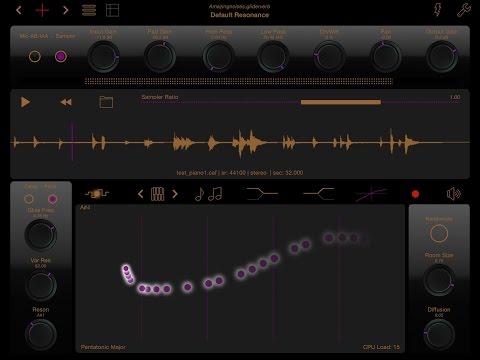Click the Dry/Wet knob
The height and width of the screenshot is (360, 480).
[329, 57]
